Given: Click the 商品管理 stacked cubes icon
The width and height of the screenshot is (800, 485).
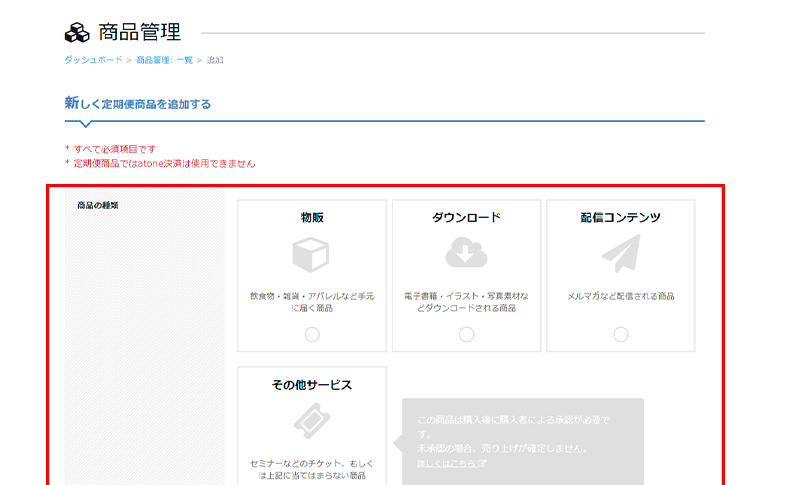Looking at the screenshot, I should click(77, 33).
